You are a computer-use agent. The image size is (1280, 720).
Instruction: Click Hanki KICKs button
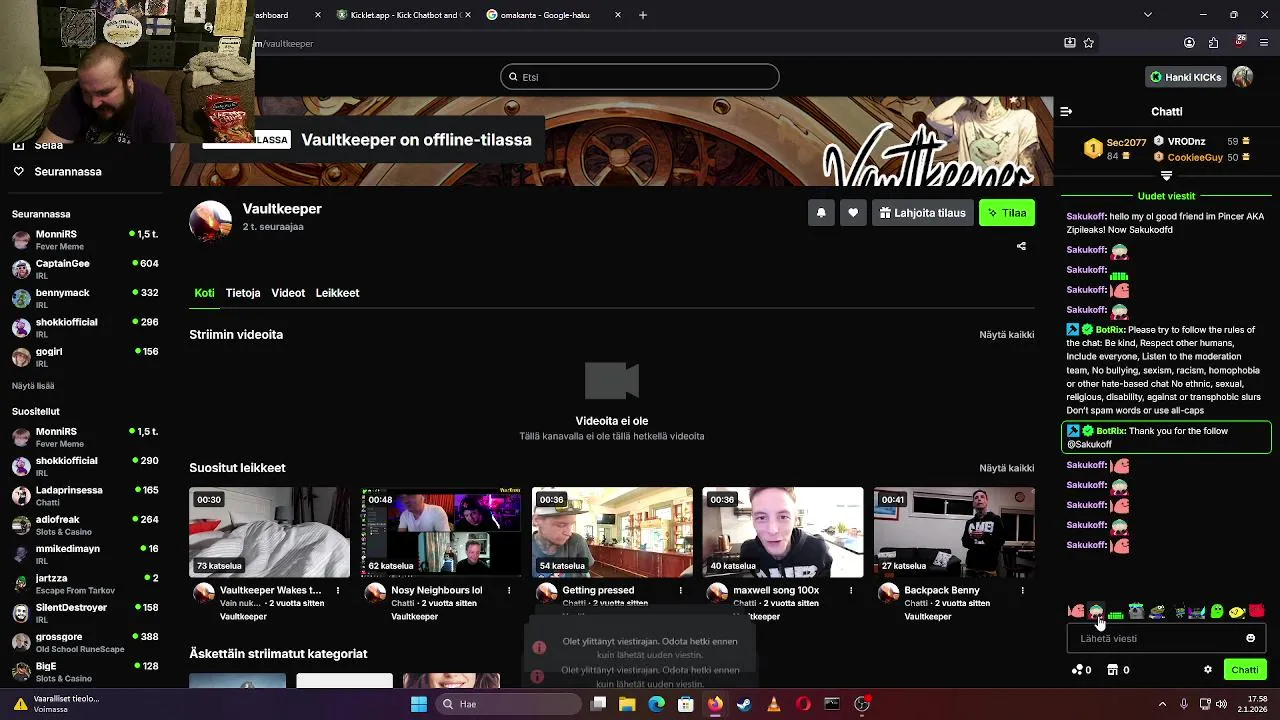pyautogui.click(x=1185, y=77)
